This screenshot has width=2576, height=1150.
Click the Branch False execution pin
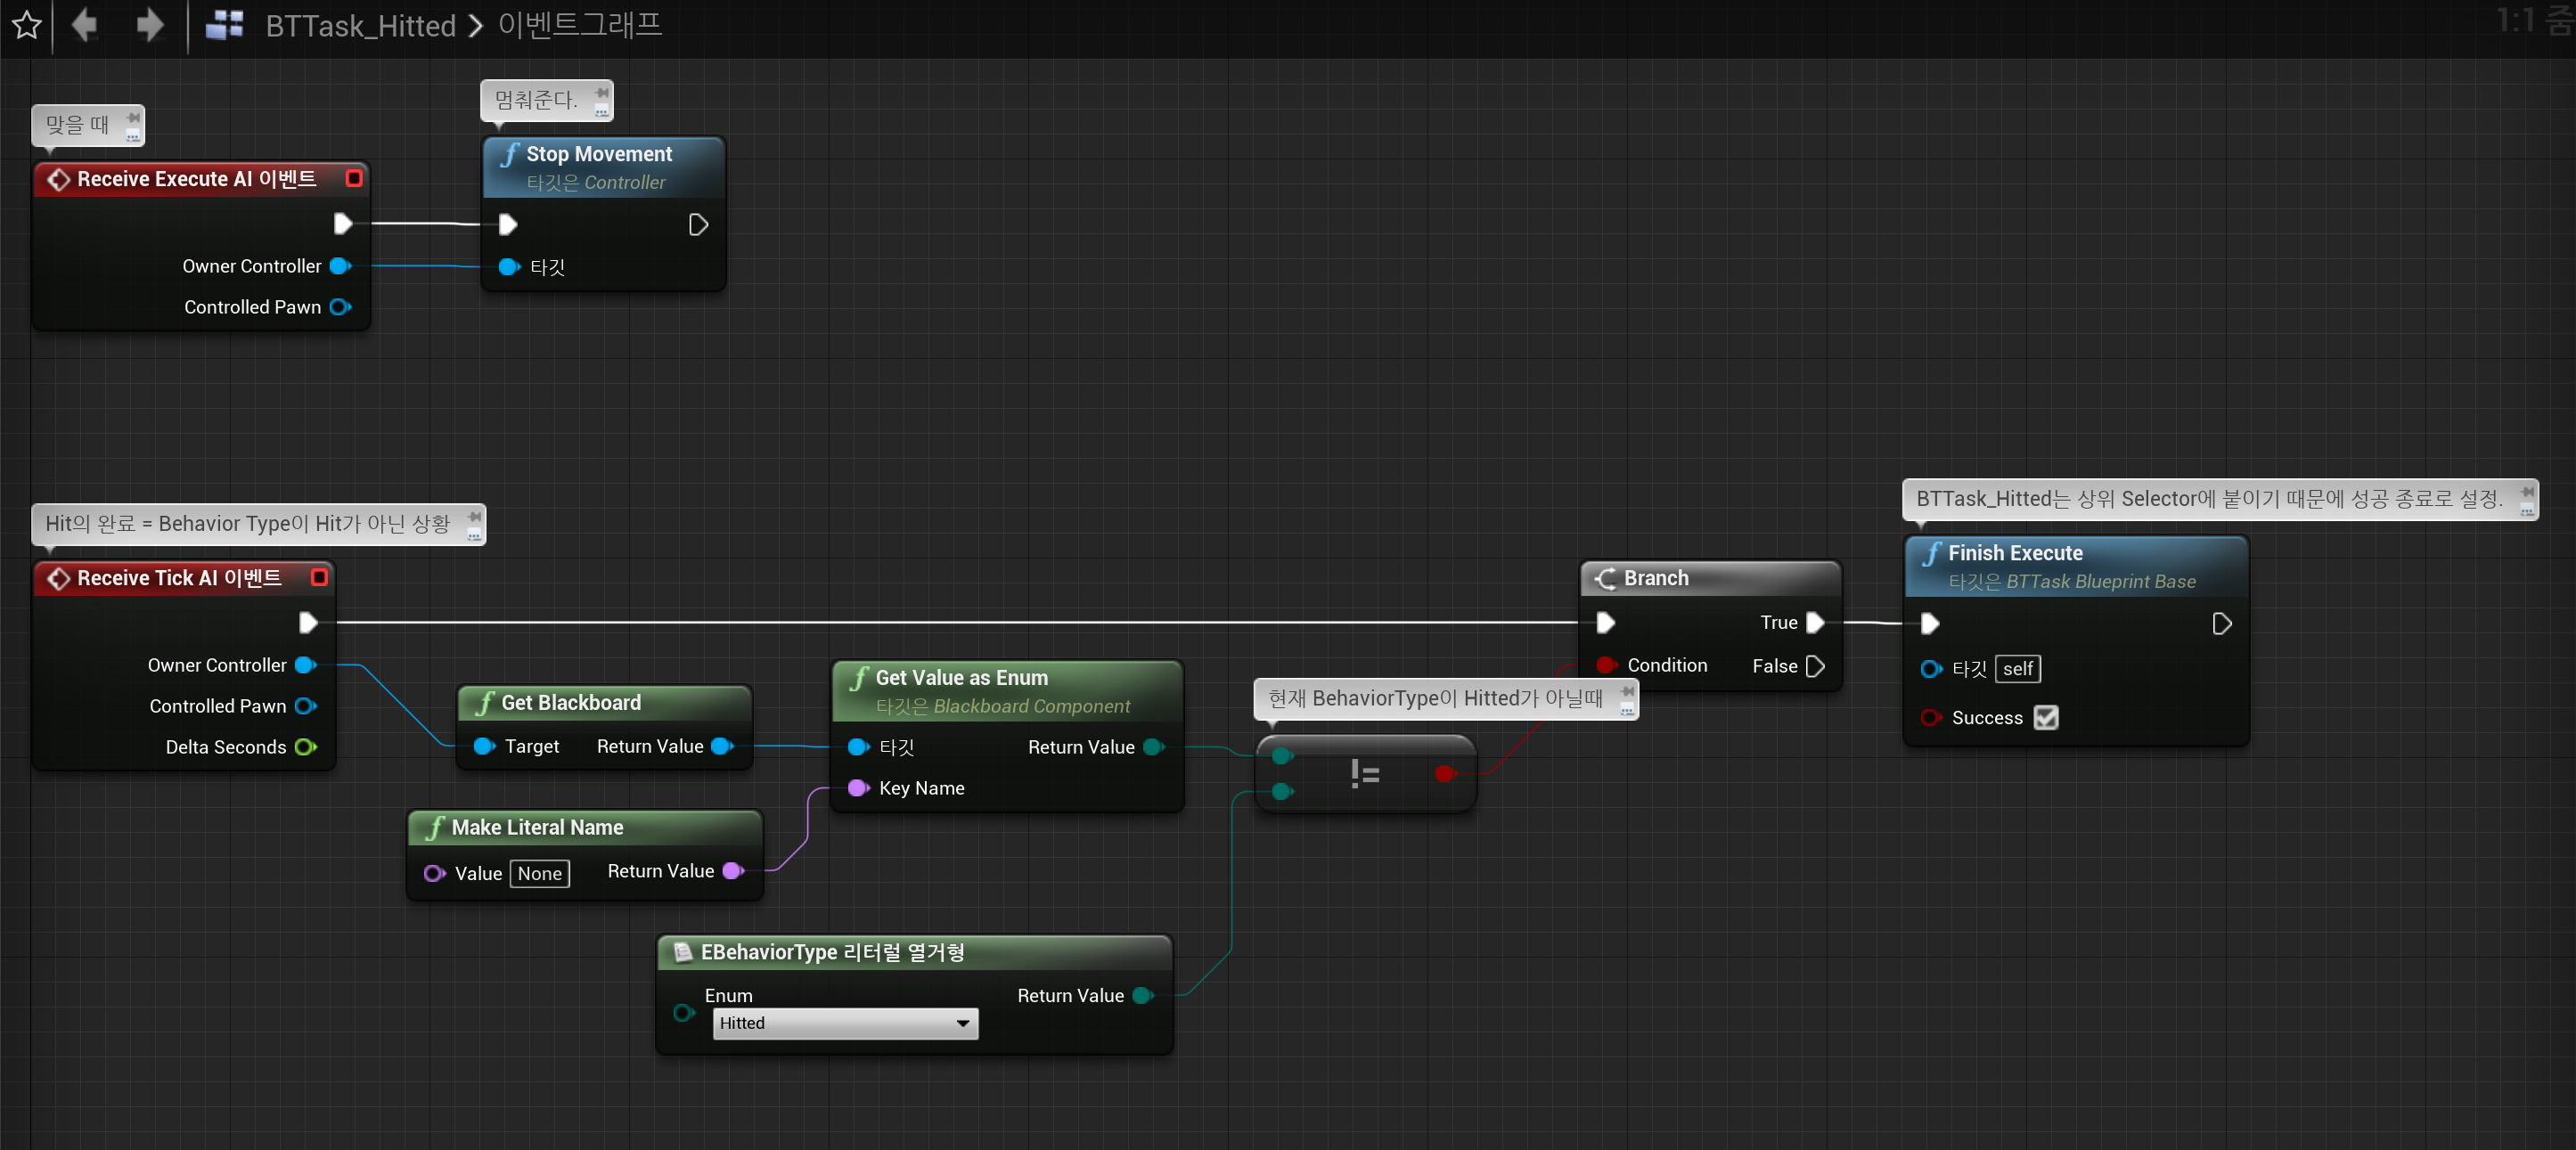coord(1816,666)
